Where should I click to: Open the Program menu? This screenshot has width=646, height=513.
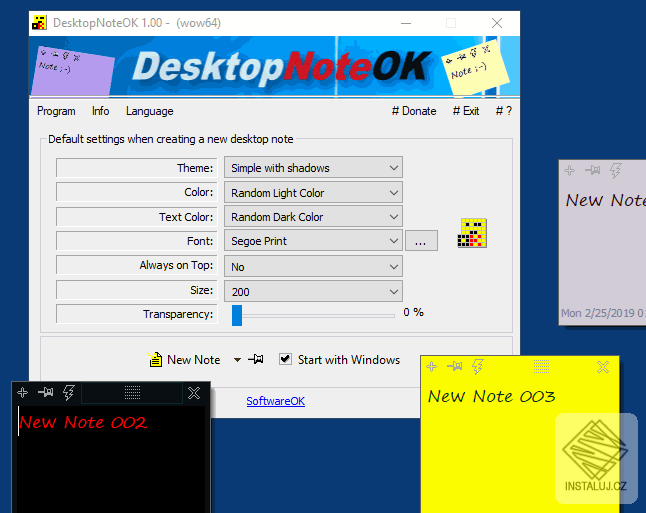click(x=56, y=111)
